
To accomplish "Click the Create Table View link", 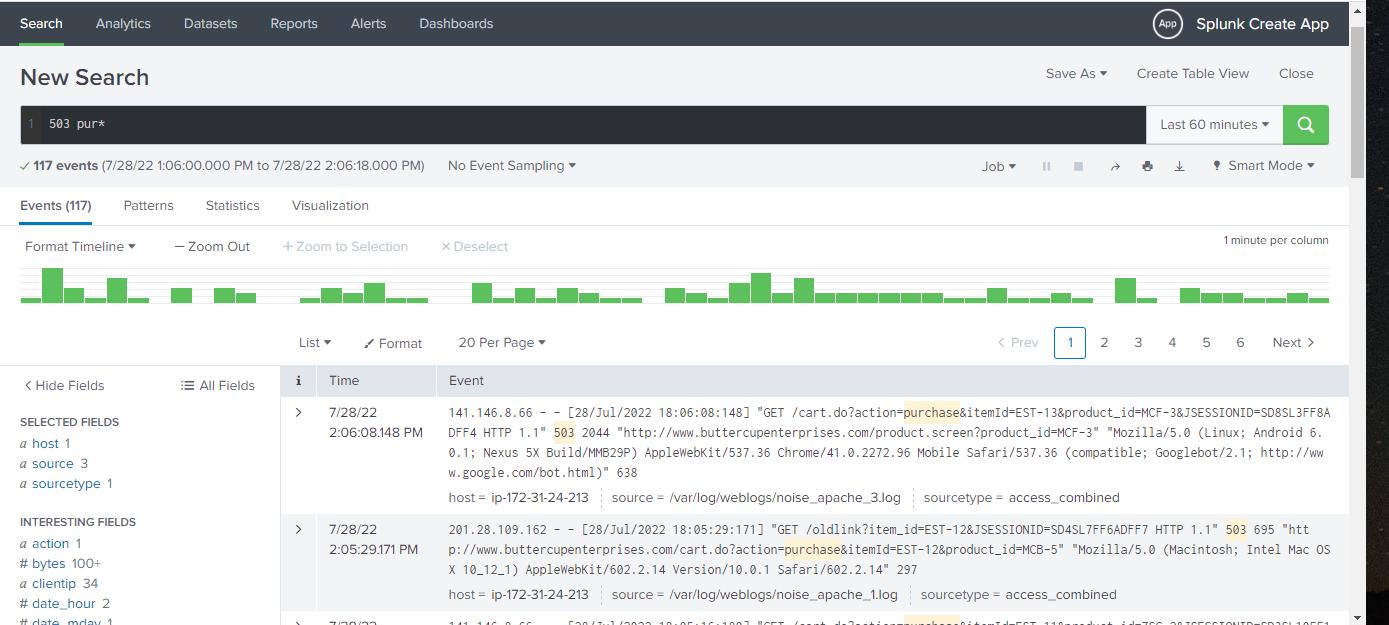I will pyautogui.click(x=1191, y=73).
